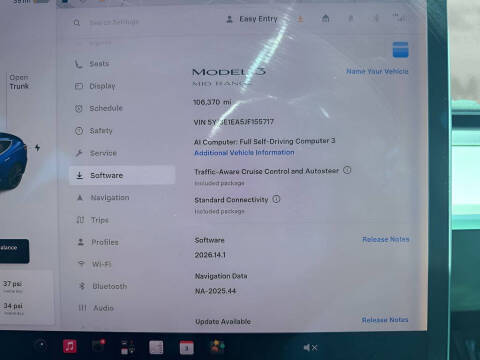Open the Navigation settings menu

tap(102, 198)
